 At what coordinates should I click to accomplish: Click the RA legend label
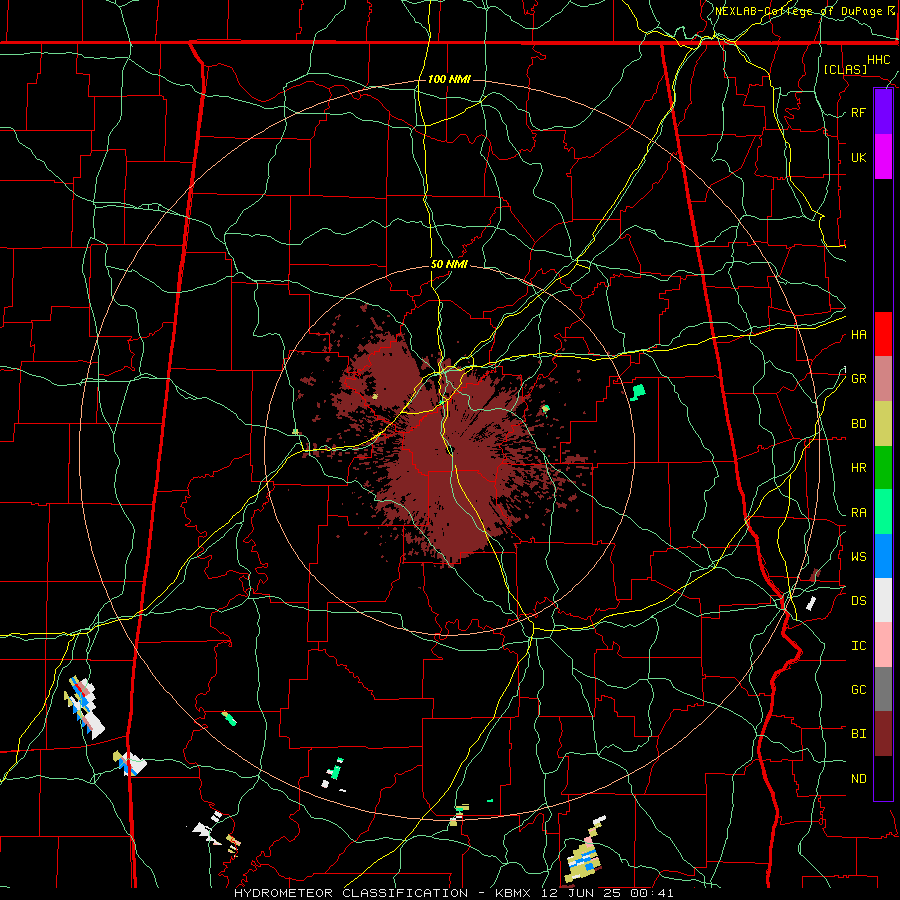click(859, 513)
